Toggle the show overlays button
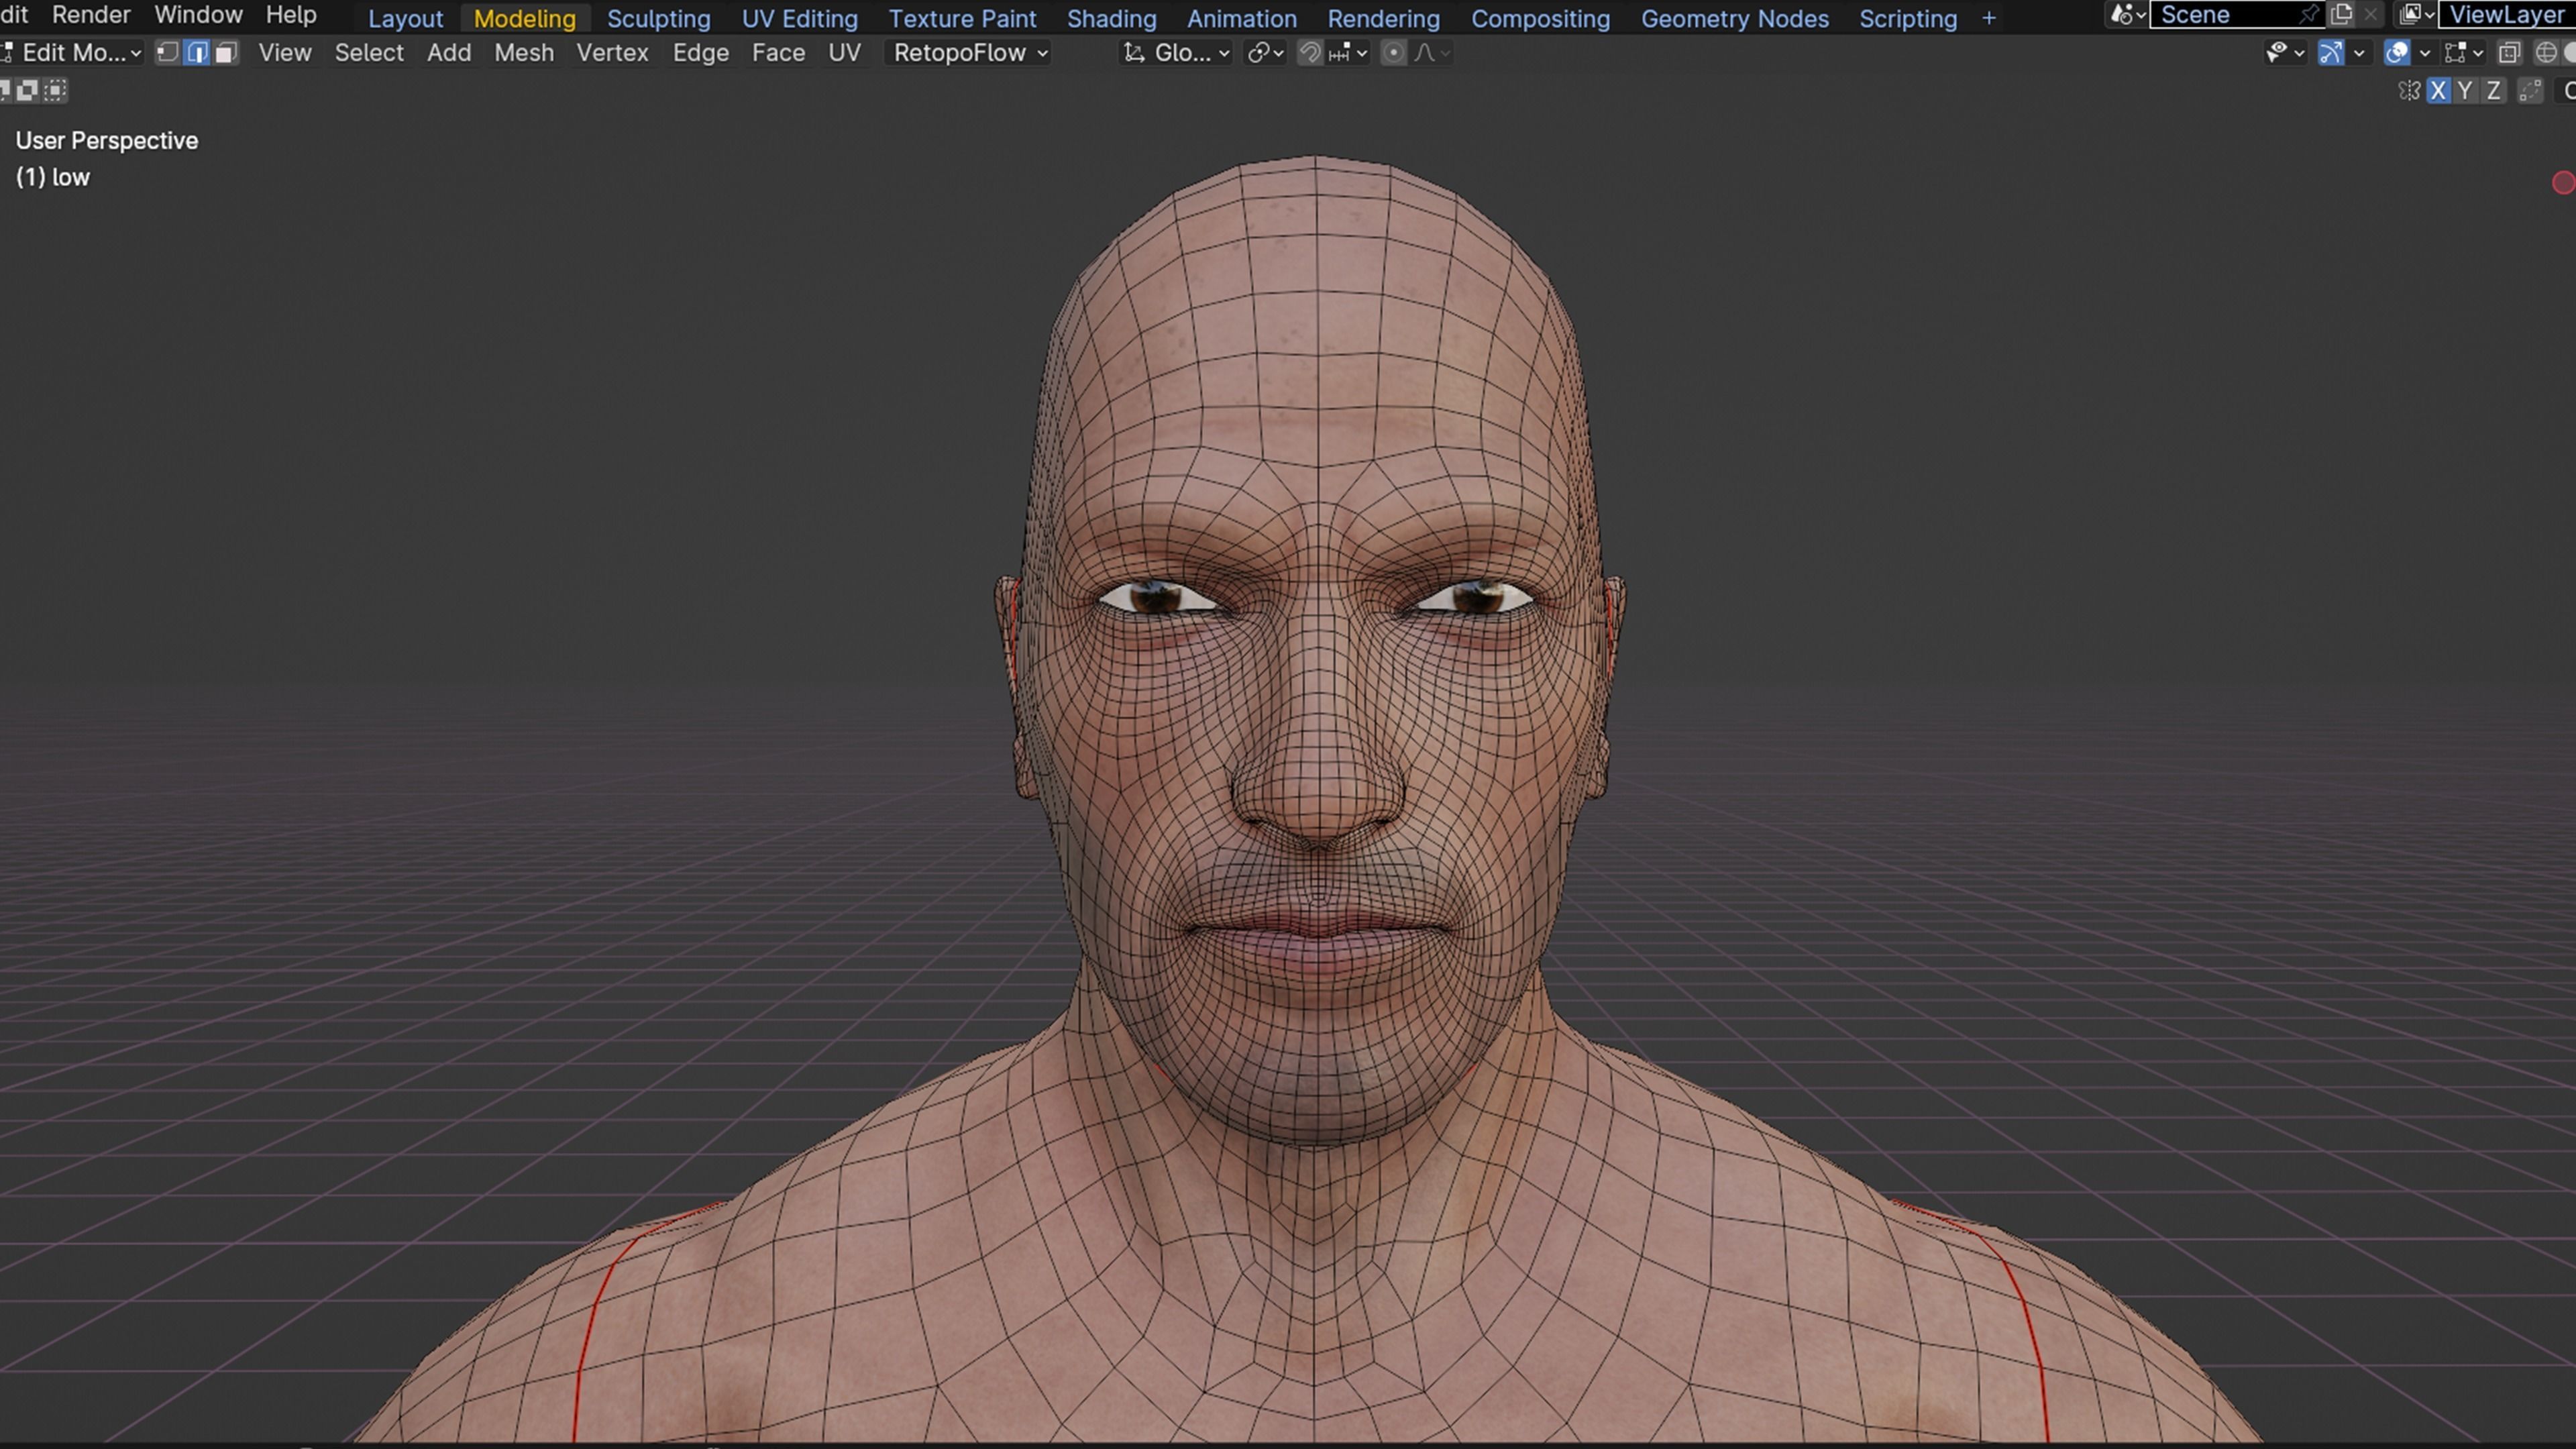This screenshot has width=2576, height=1449. 2396,53
